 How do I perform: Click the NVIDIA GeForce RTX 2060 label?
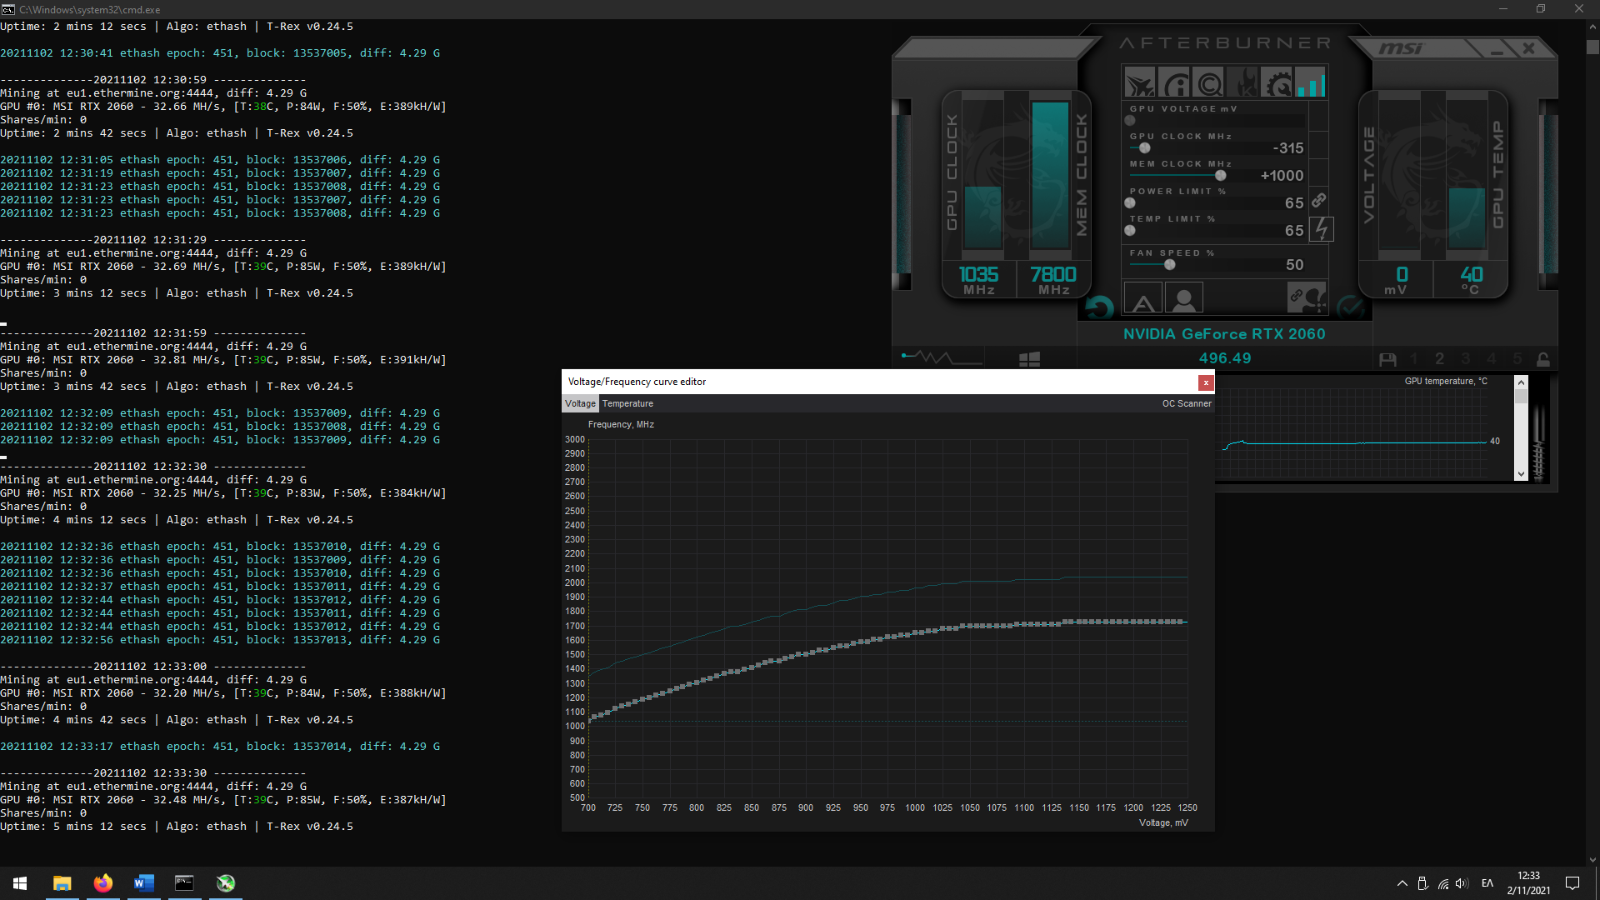click(1224, 334)
